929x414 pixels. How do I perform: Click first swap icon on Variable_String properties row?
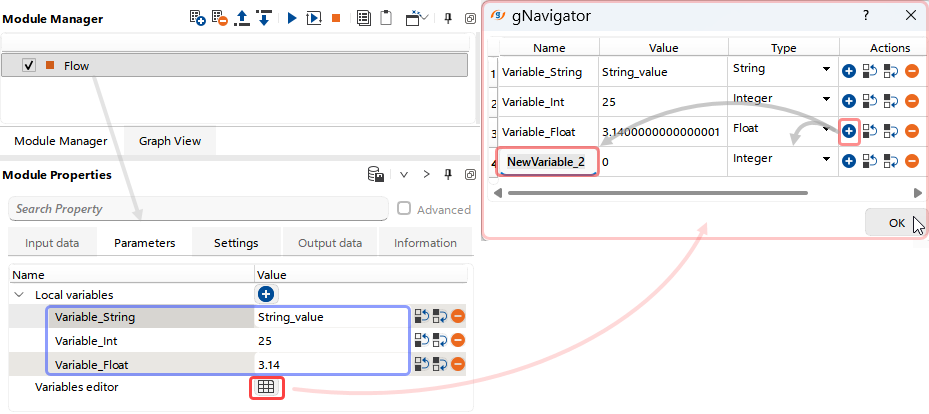tap(421, 316)
